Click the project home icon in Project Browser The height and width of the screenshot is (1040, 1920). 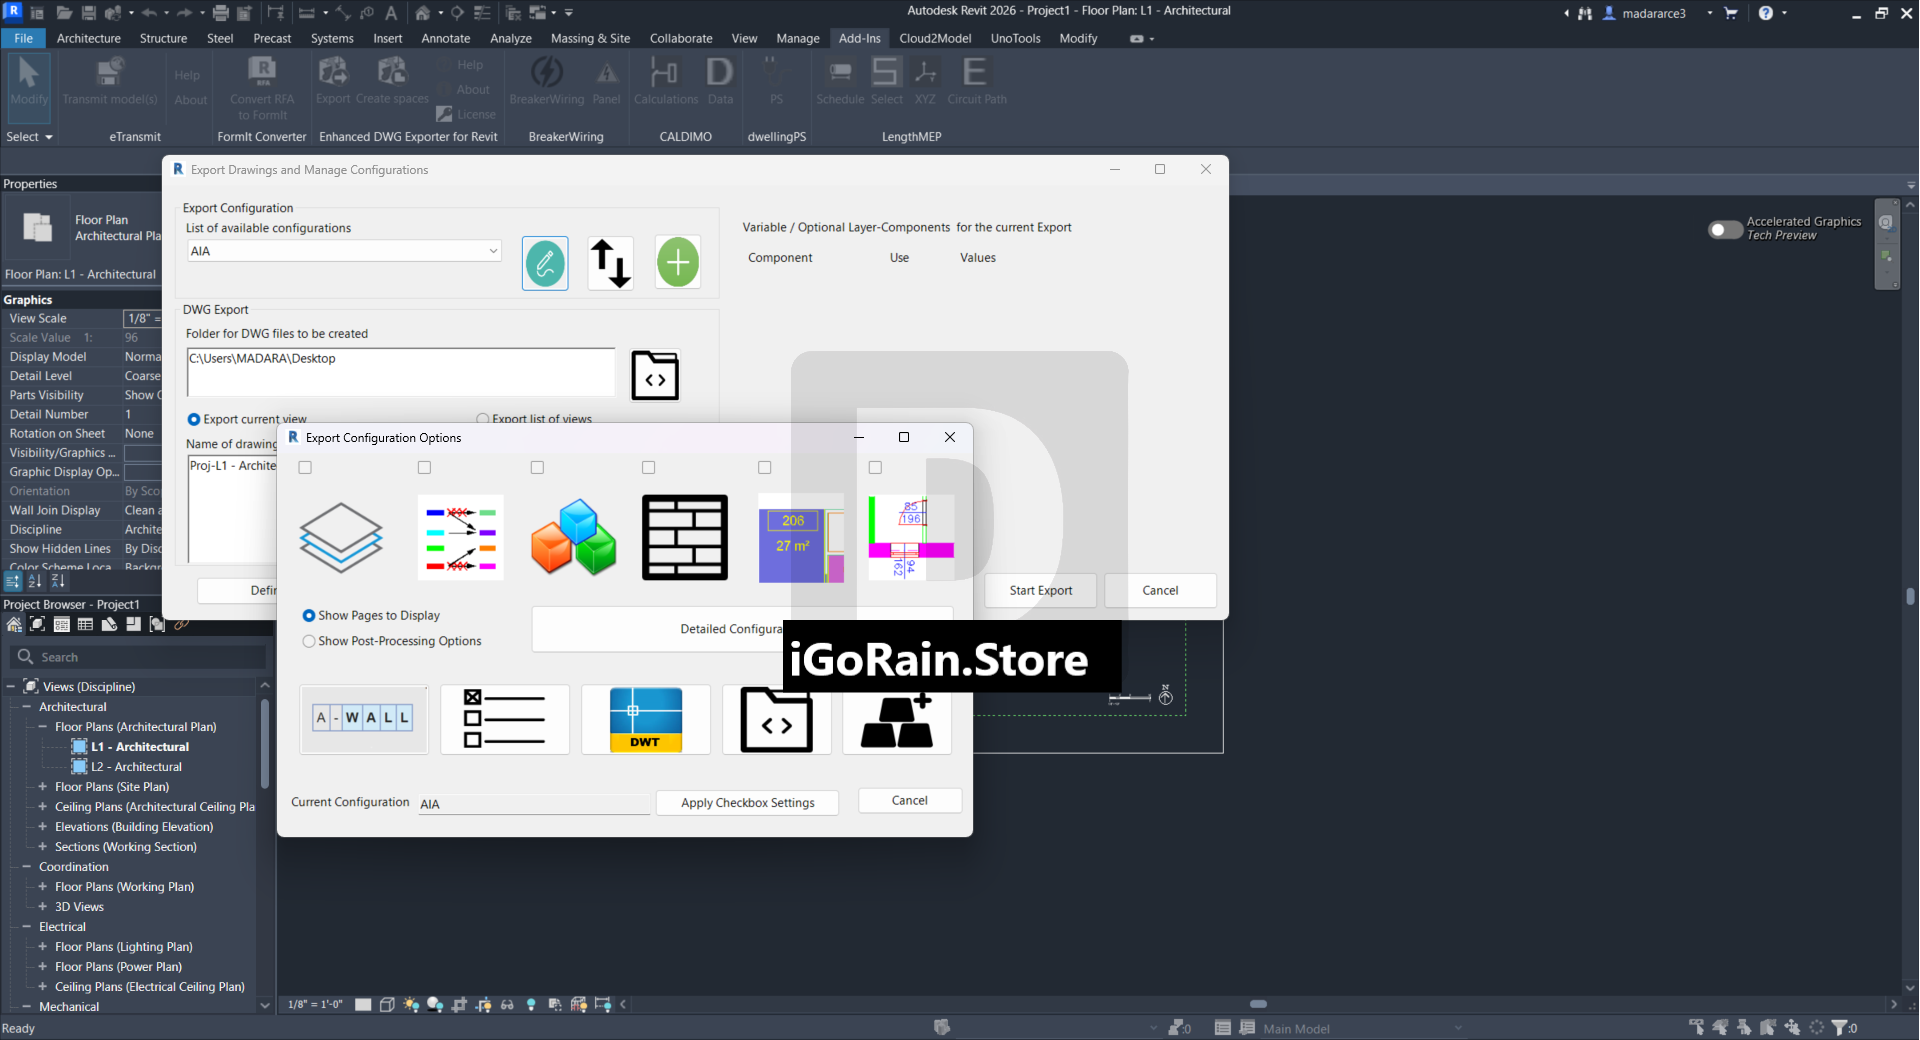coord(14,625)
